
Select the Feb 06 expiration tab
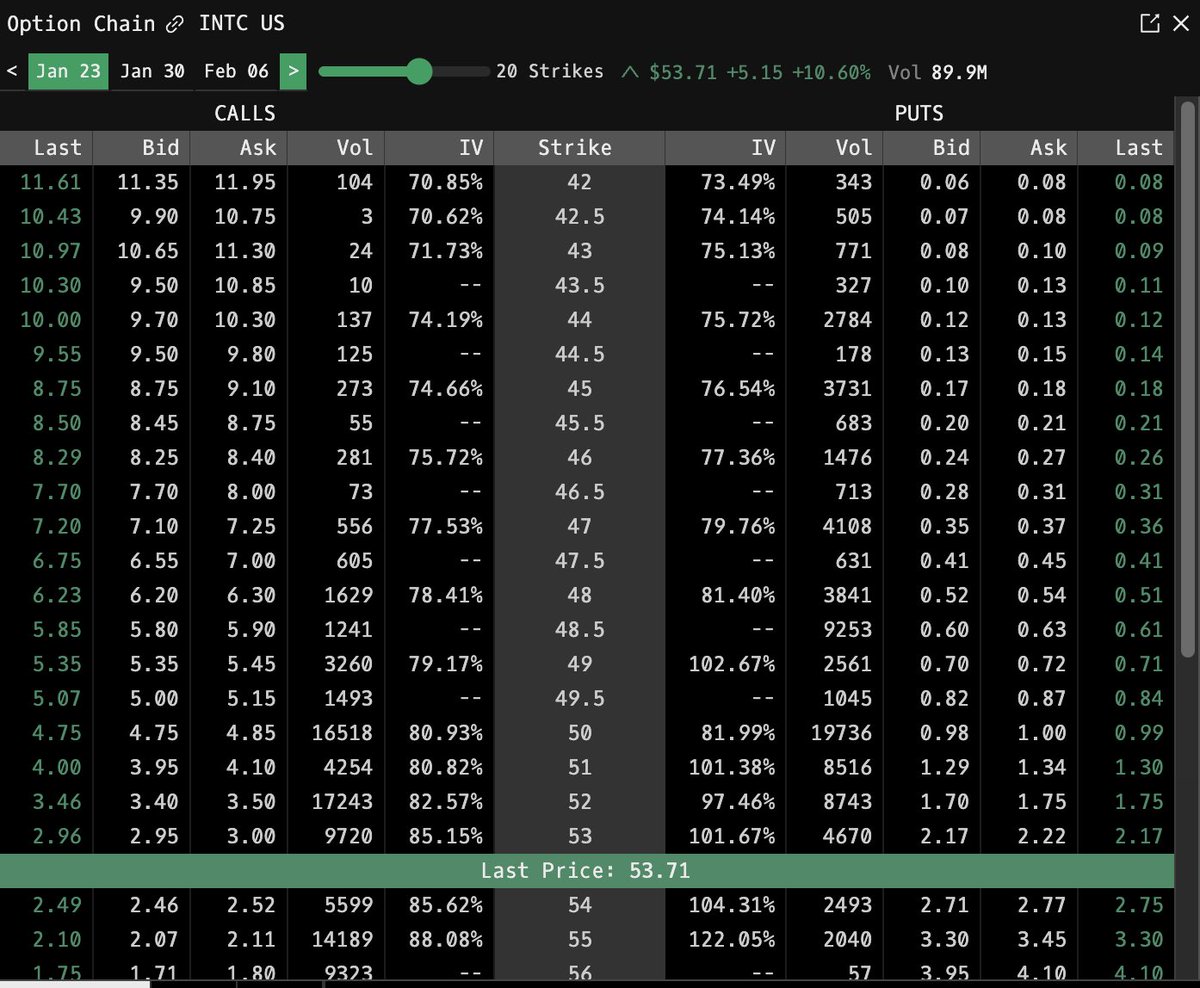236,71
